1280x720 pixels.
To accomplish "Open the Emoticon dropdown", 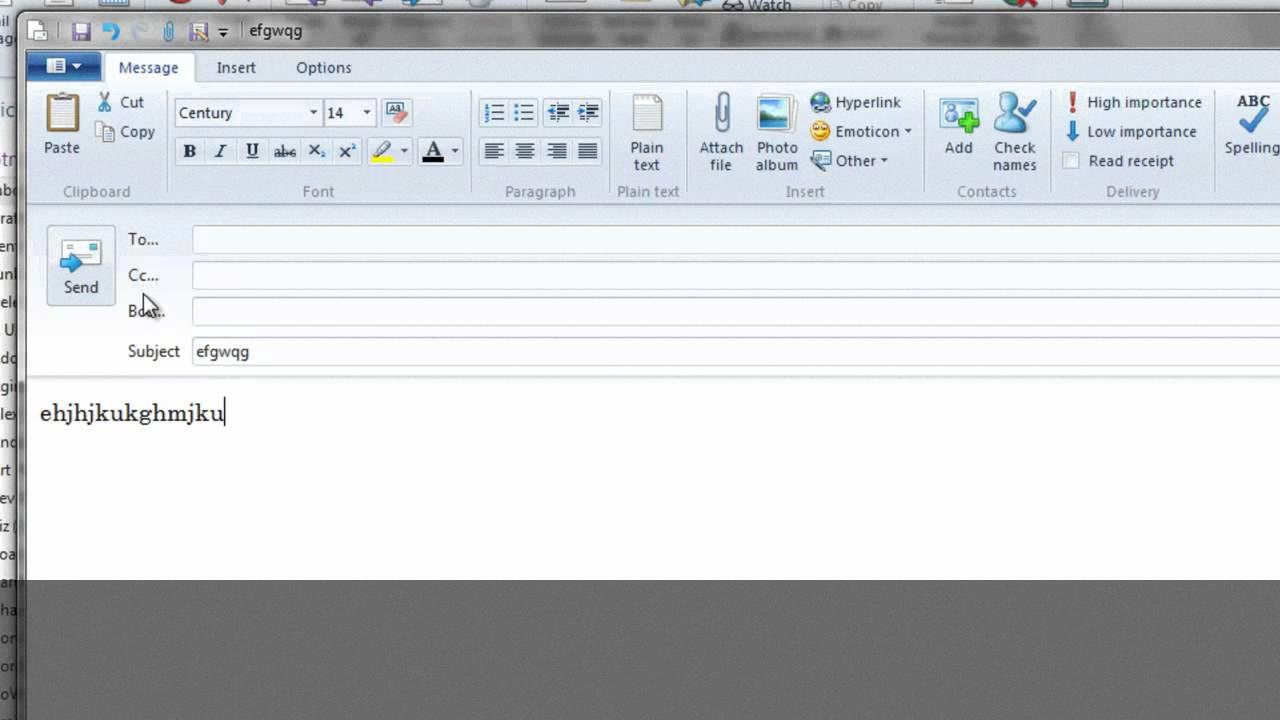I will point(861,131).
